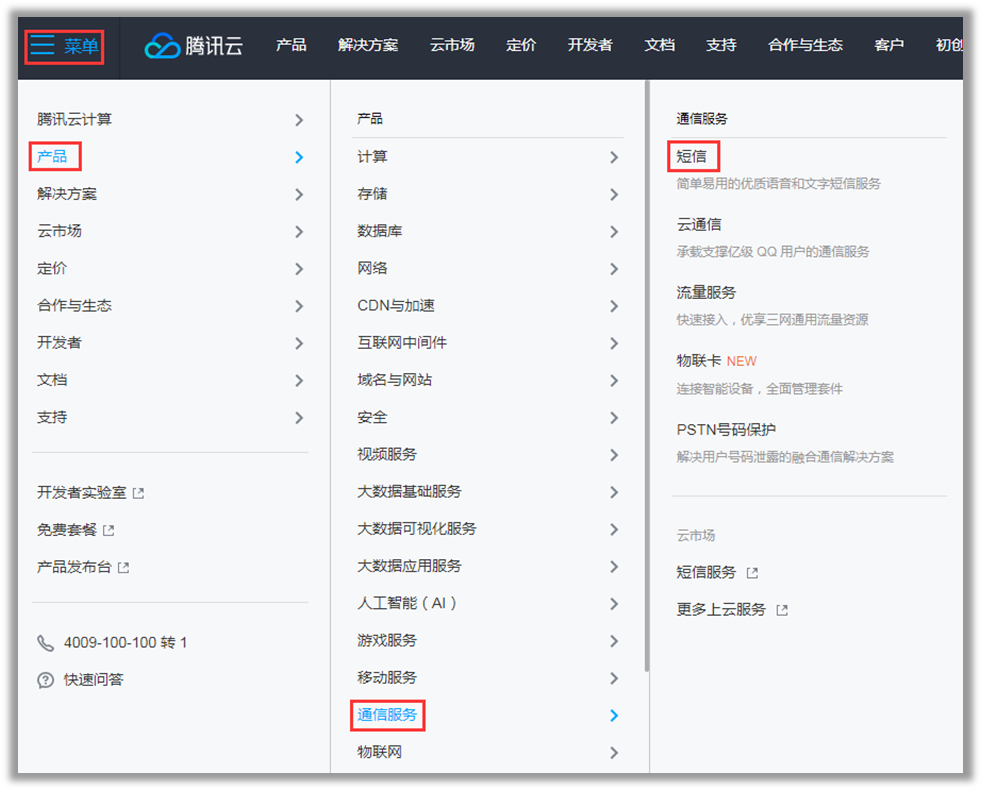The height and width of the screenshot is (790, 983).
Task: Click the hamburger 菜单 icon
Action: coord(42,45)
